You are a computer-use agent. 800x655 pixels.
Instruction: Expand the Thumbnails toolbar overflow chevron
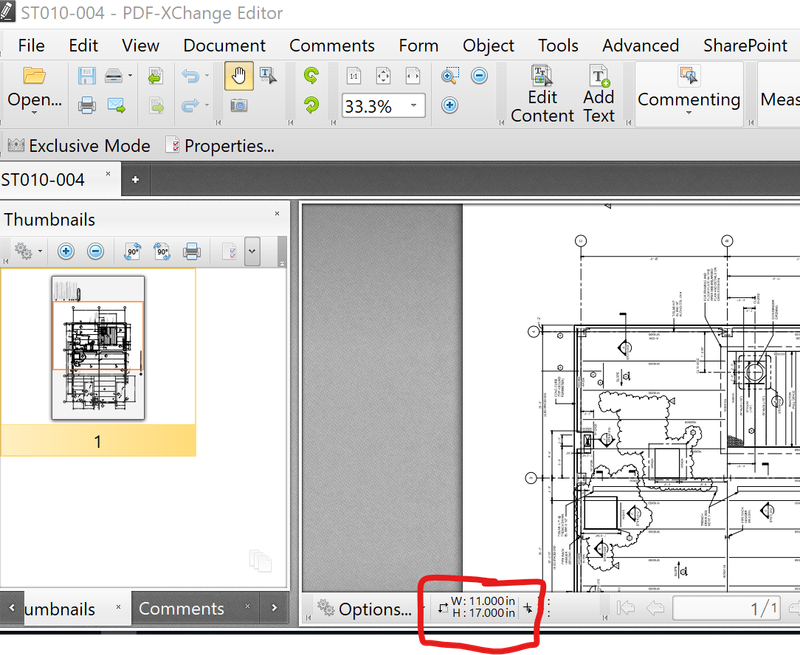click(250, 252)
